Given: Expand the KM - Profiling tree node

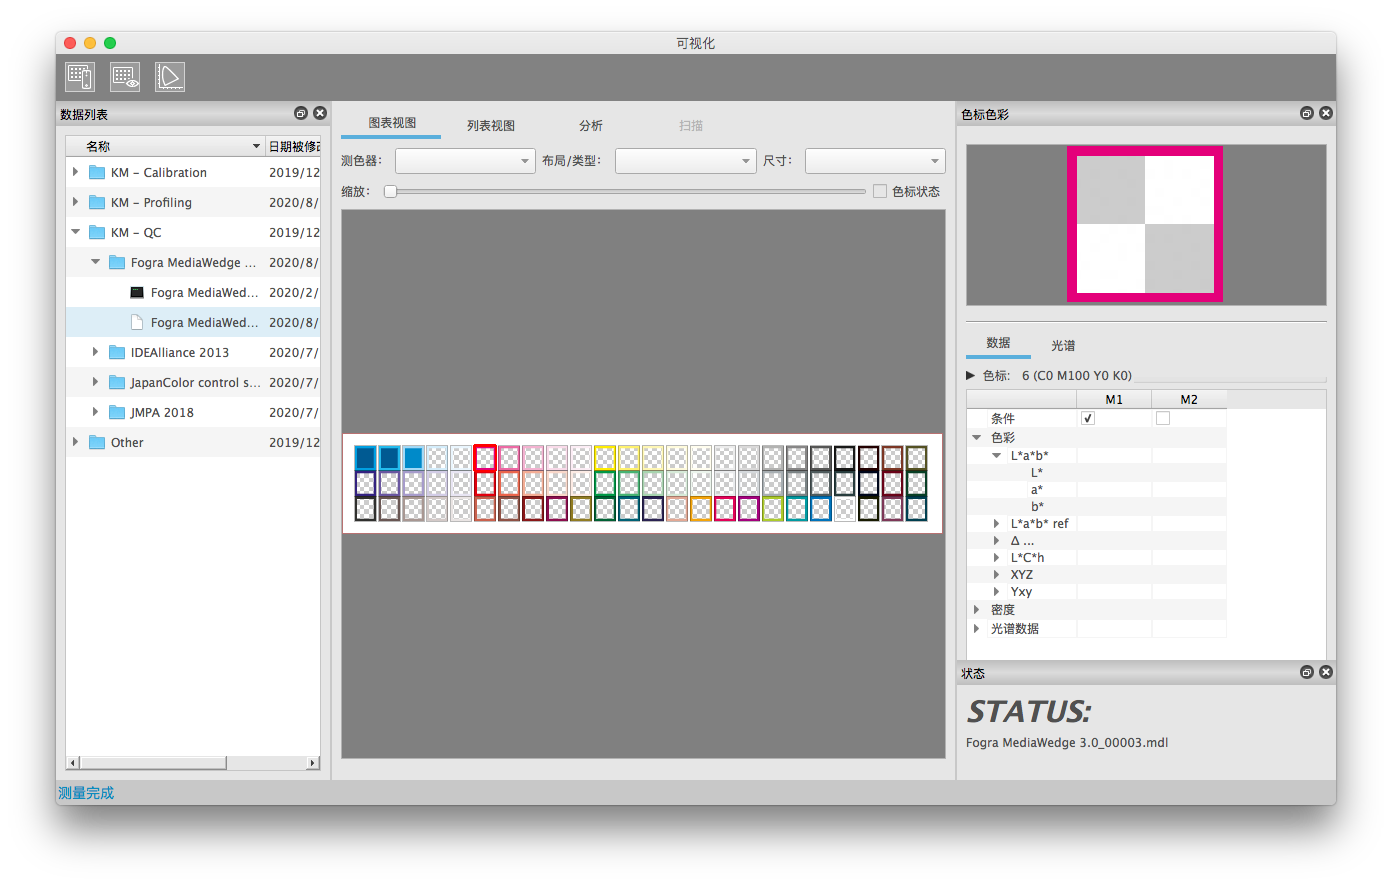Looking at the screenshot, I should click(x=75, y=202).
